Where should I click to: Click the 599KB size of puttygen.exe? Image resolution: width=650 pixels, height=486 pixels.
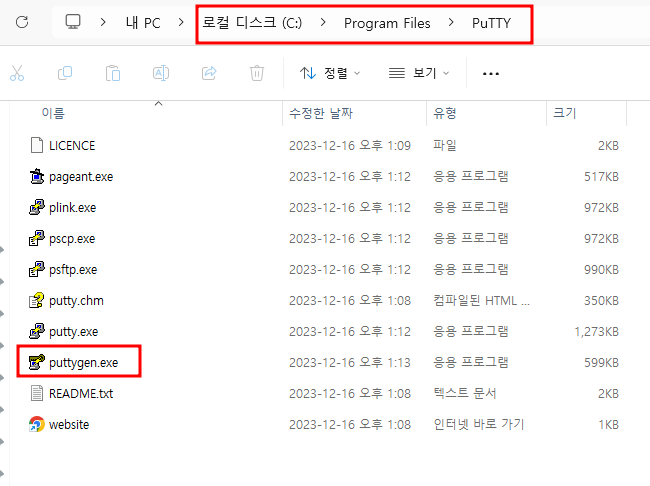coord(601,363)
